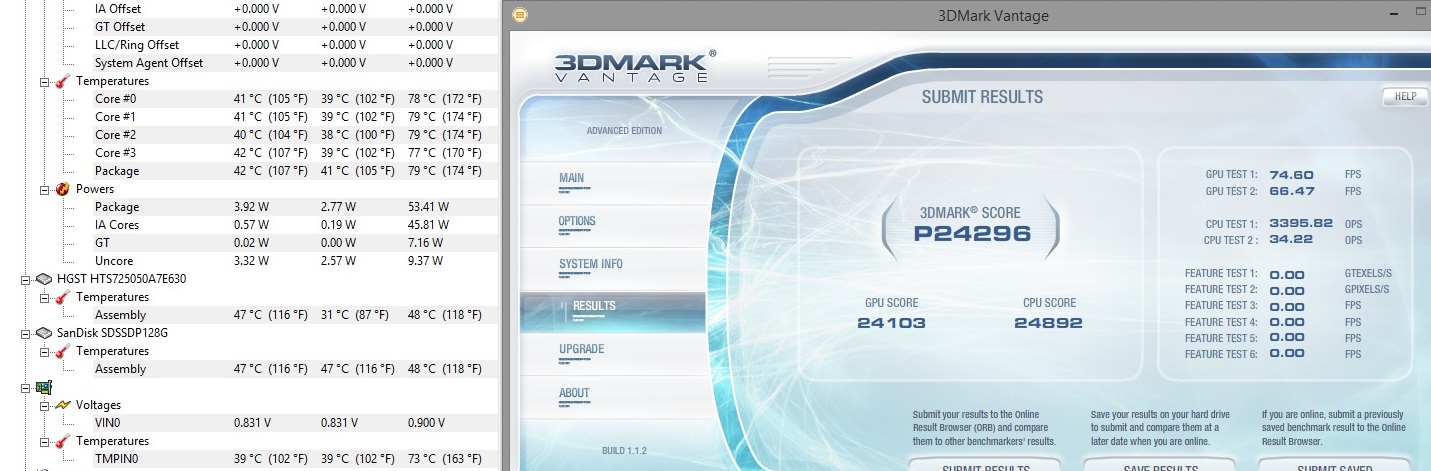
Task: Click the SUBMIT RESULTS button
Action: coord(985,464)
